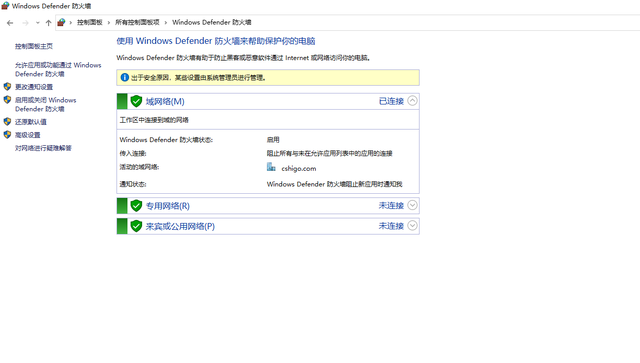Viewport: 640px width, 363px height.
Task: Click the Up one level arrow
Action: click(49, 23)
